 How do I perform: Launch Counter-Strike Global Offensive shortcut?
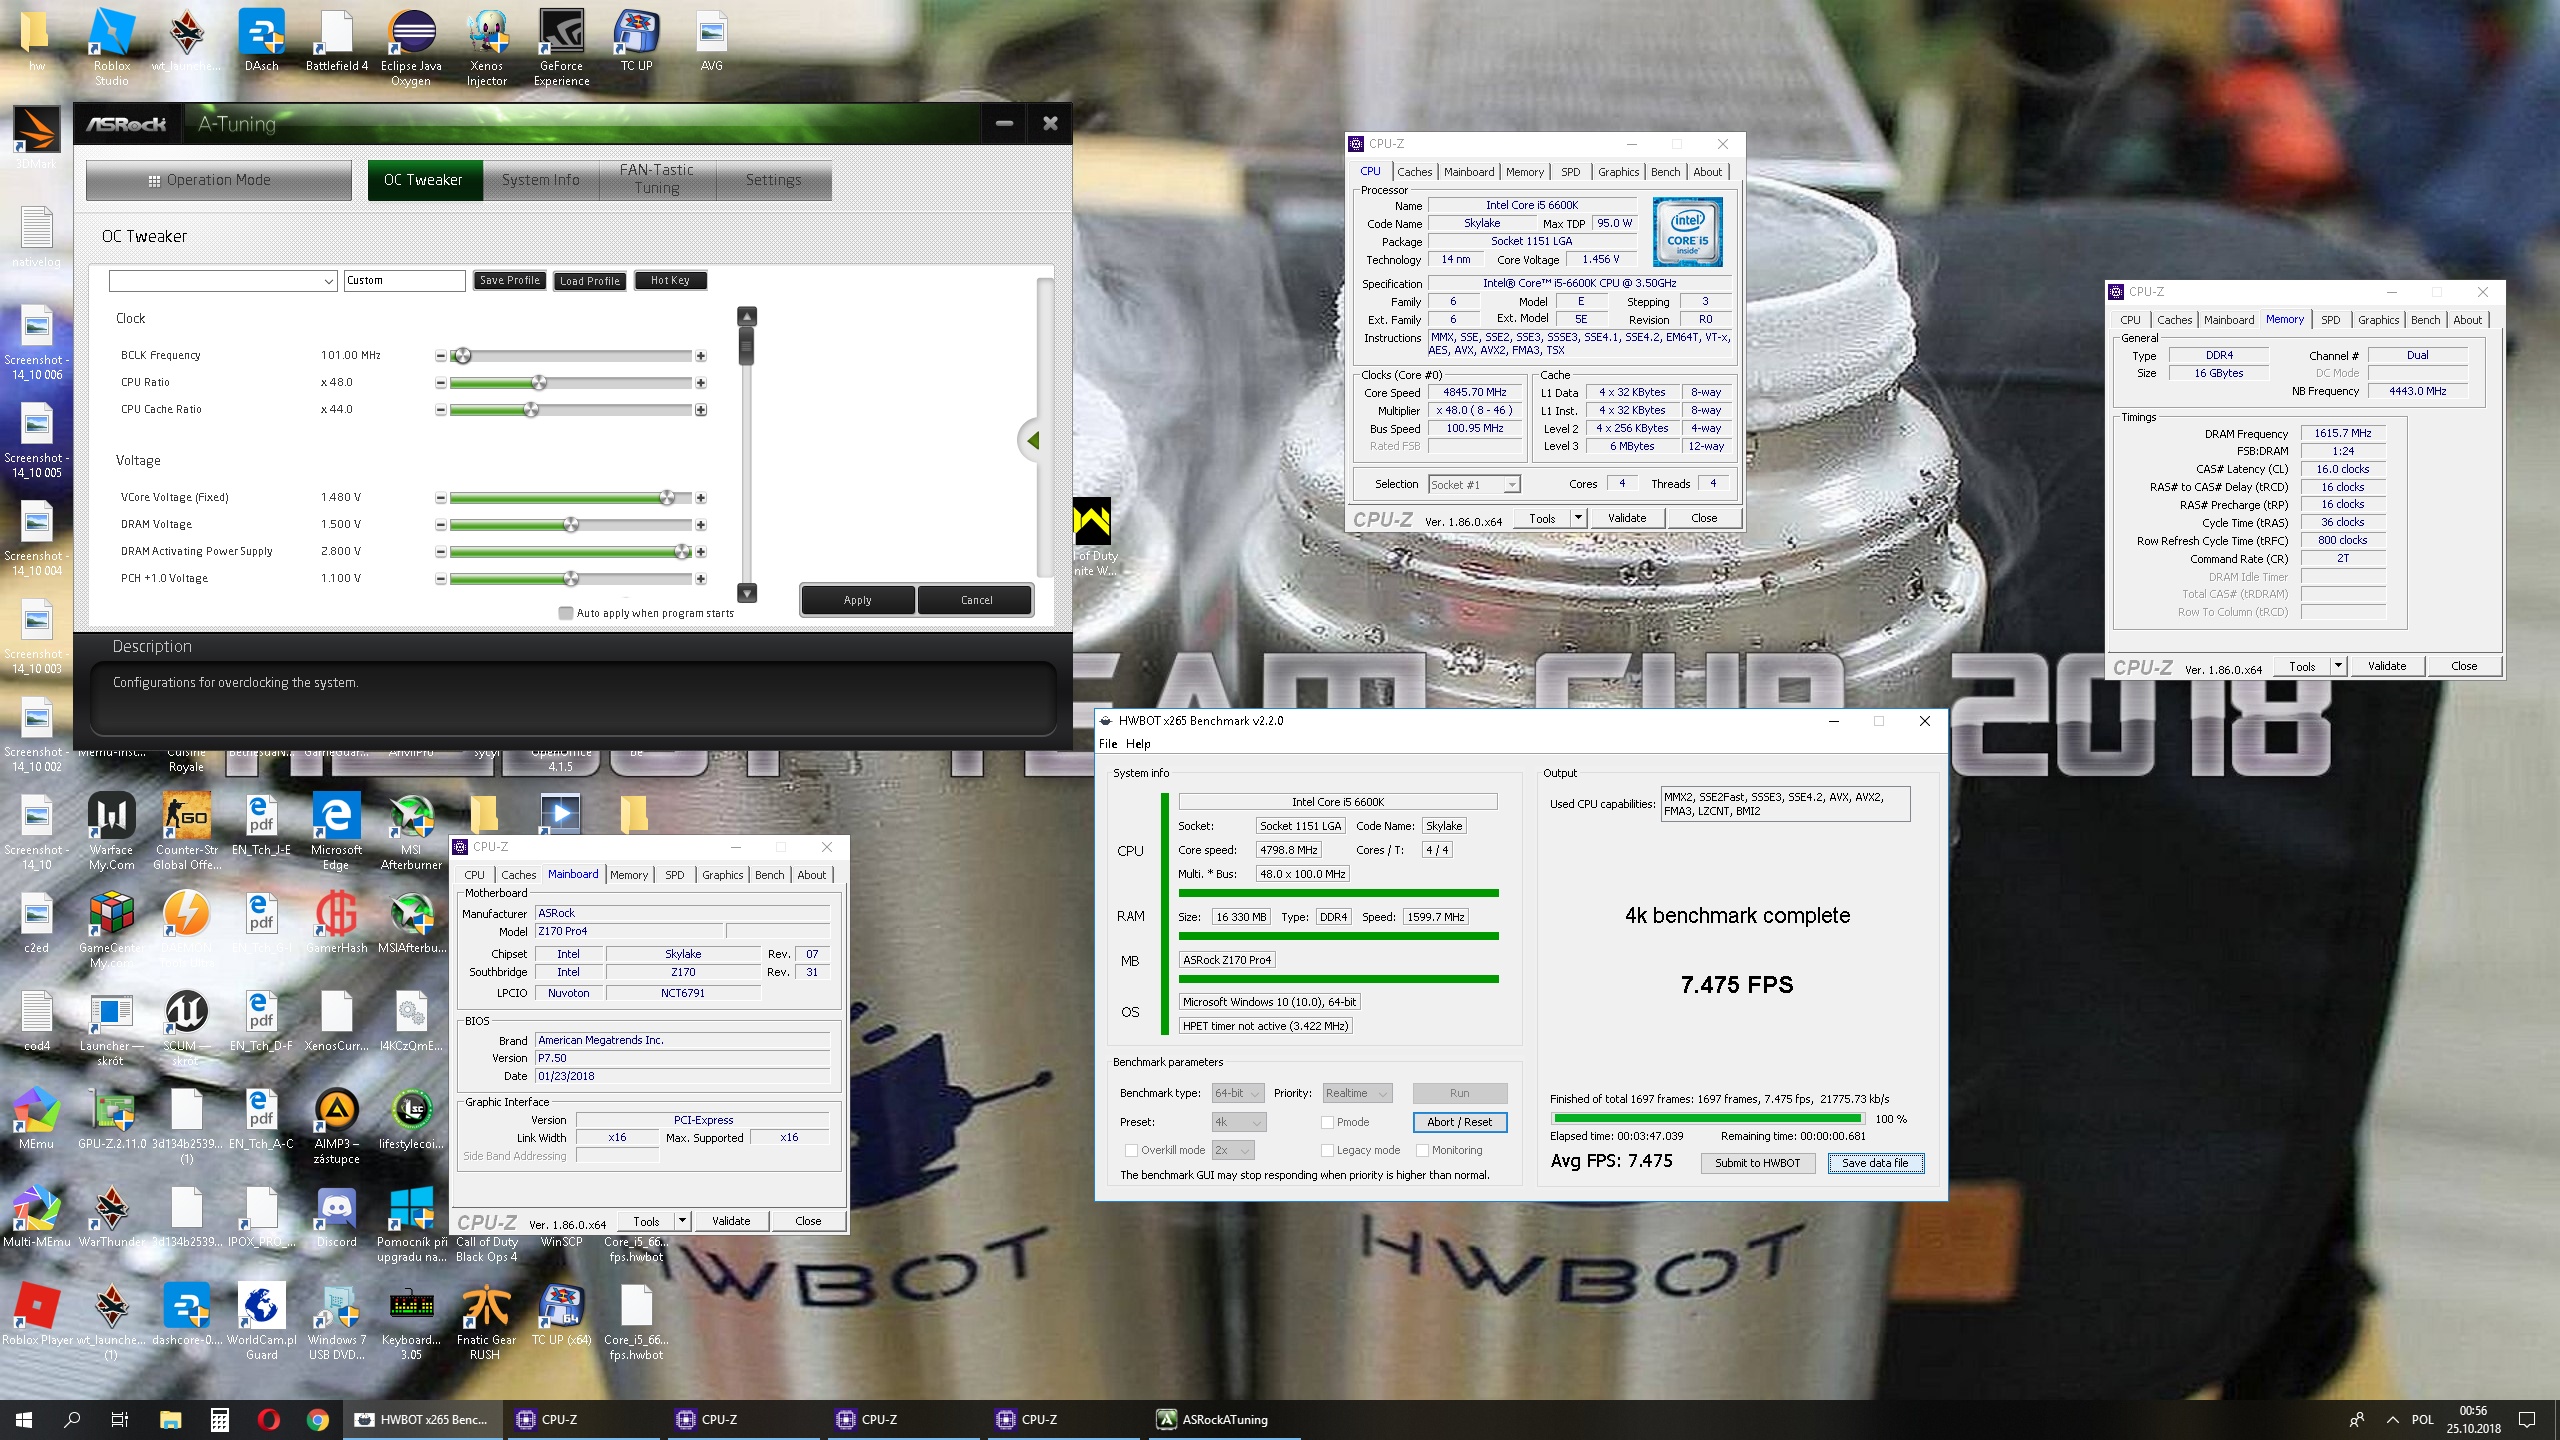[x=186, y=832]
